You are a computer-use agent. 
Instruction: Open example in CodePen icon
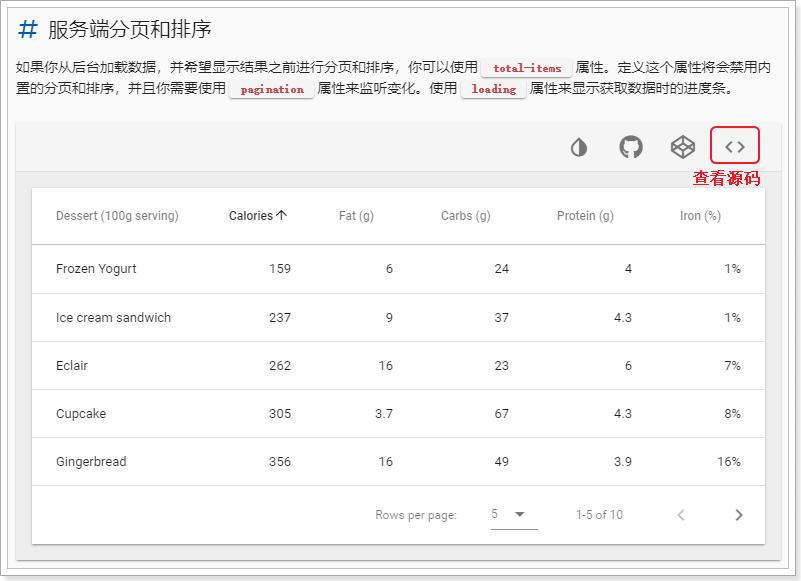point(683,147)
